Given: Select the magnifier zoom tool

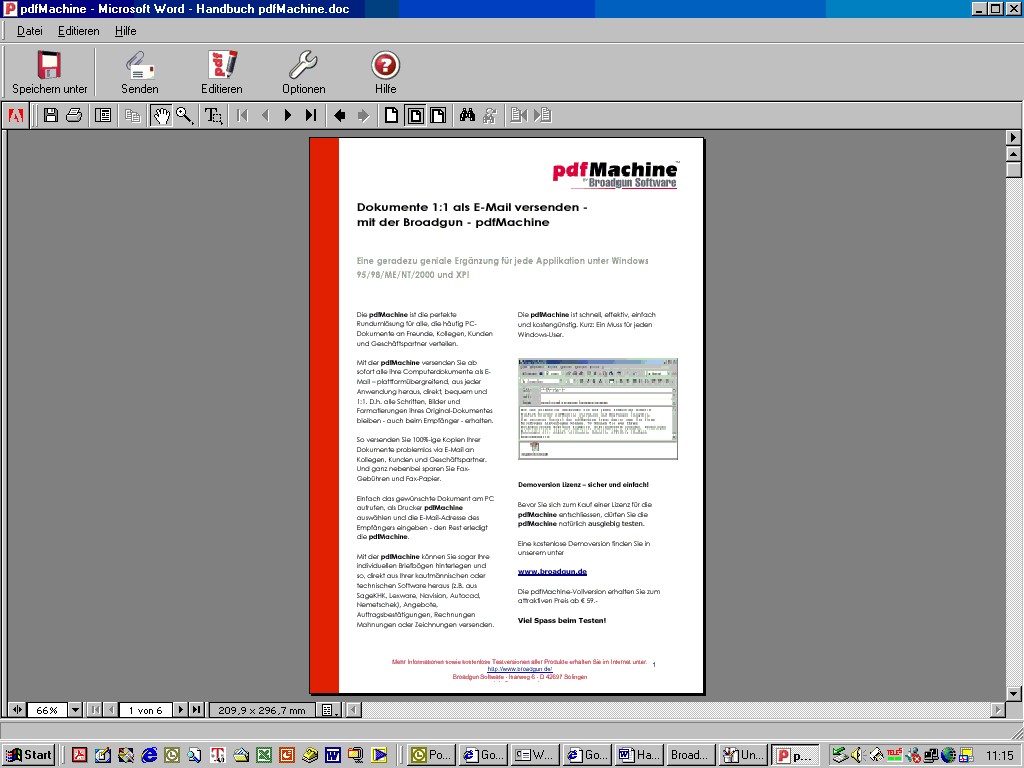Looking at the screenshot, I should 185,116.
